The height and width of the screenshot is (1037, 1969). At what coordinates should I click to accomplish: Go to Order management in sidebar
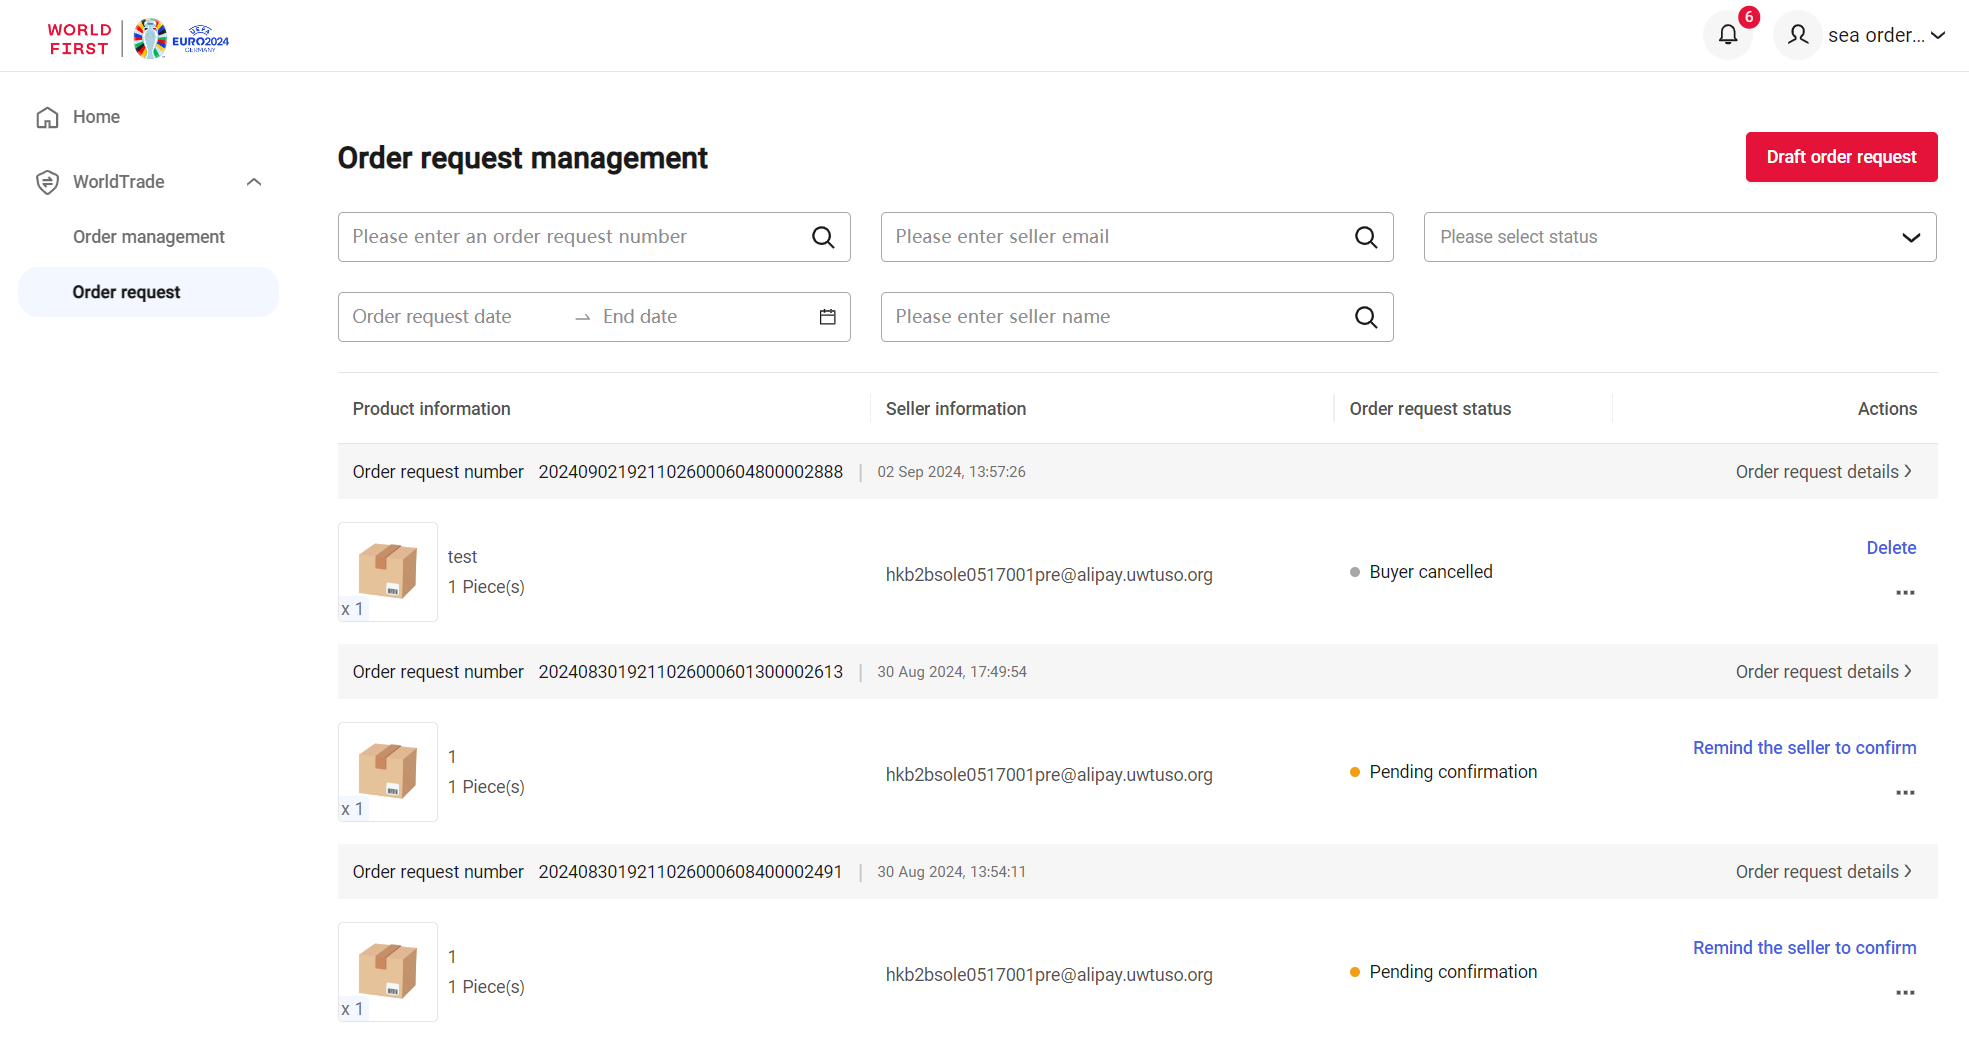coord(149,237)
